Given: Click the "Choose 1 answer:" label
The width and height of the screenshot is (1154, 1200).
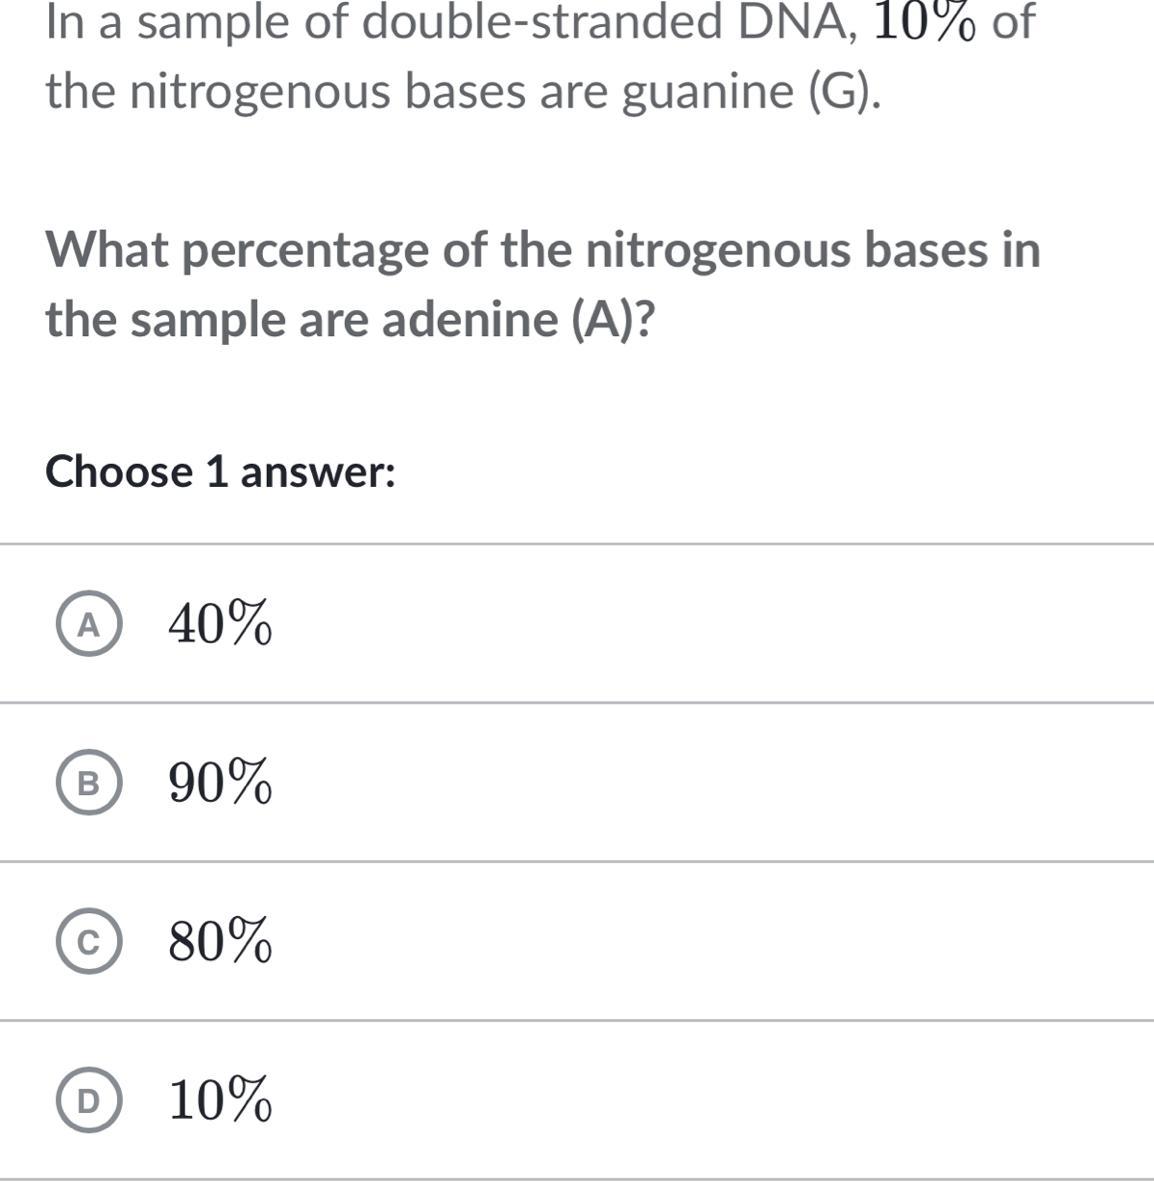Looking at the screenshot, I should (x=221, y=472).
